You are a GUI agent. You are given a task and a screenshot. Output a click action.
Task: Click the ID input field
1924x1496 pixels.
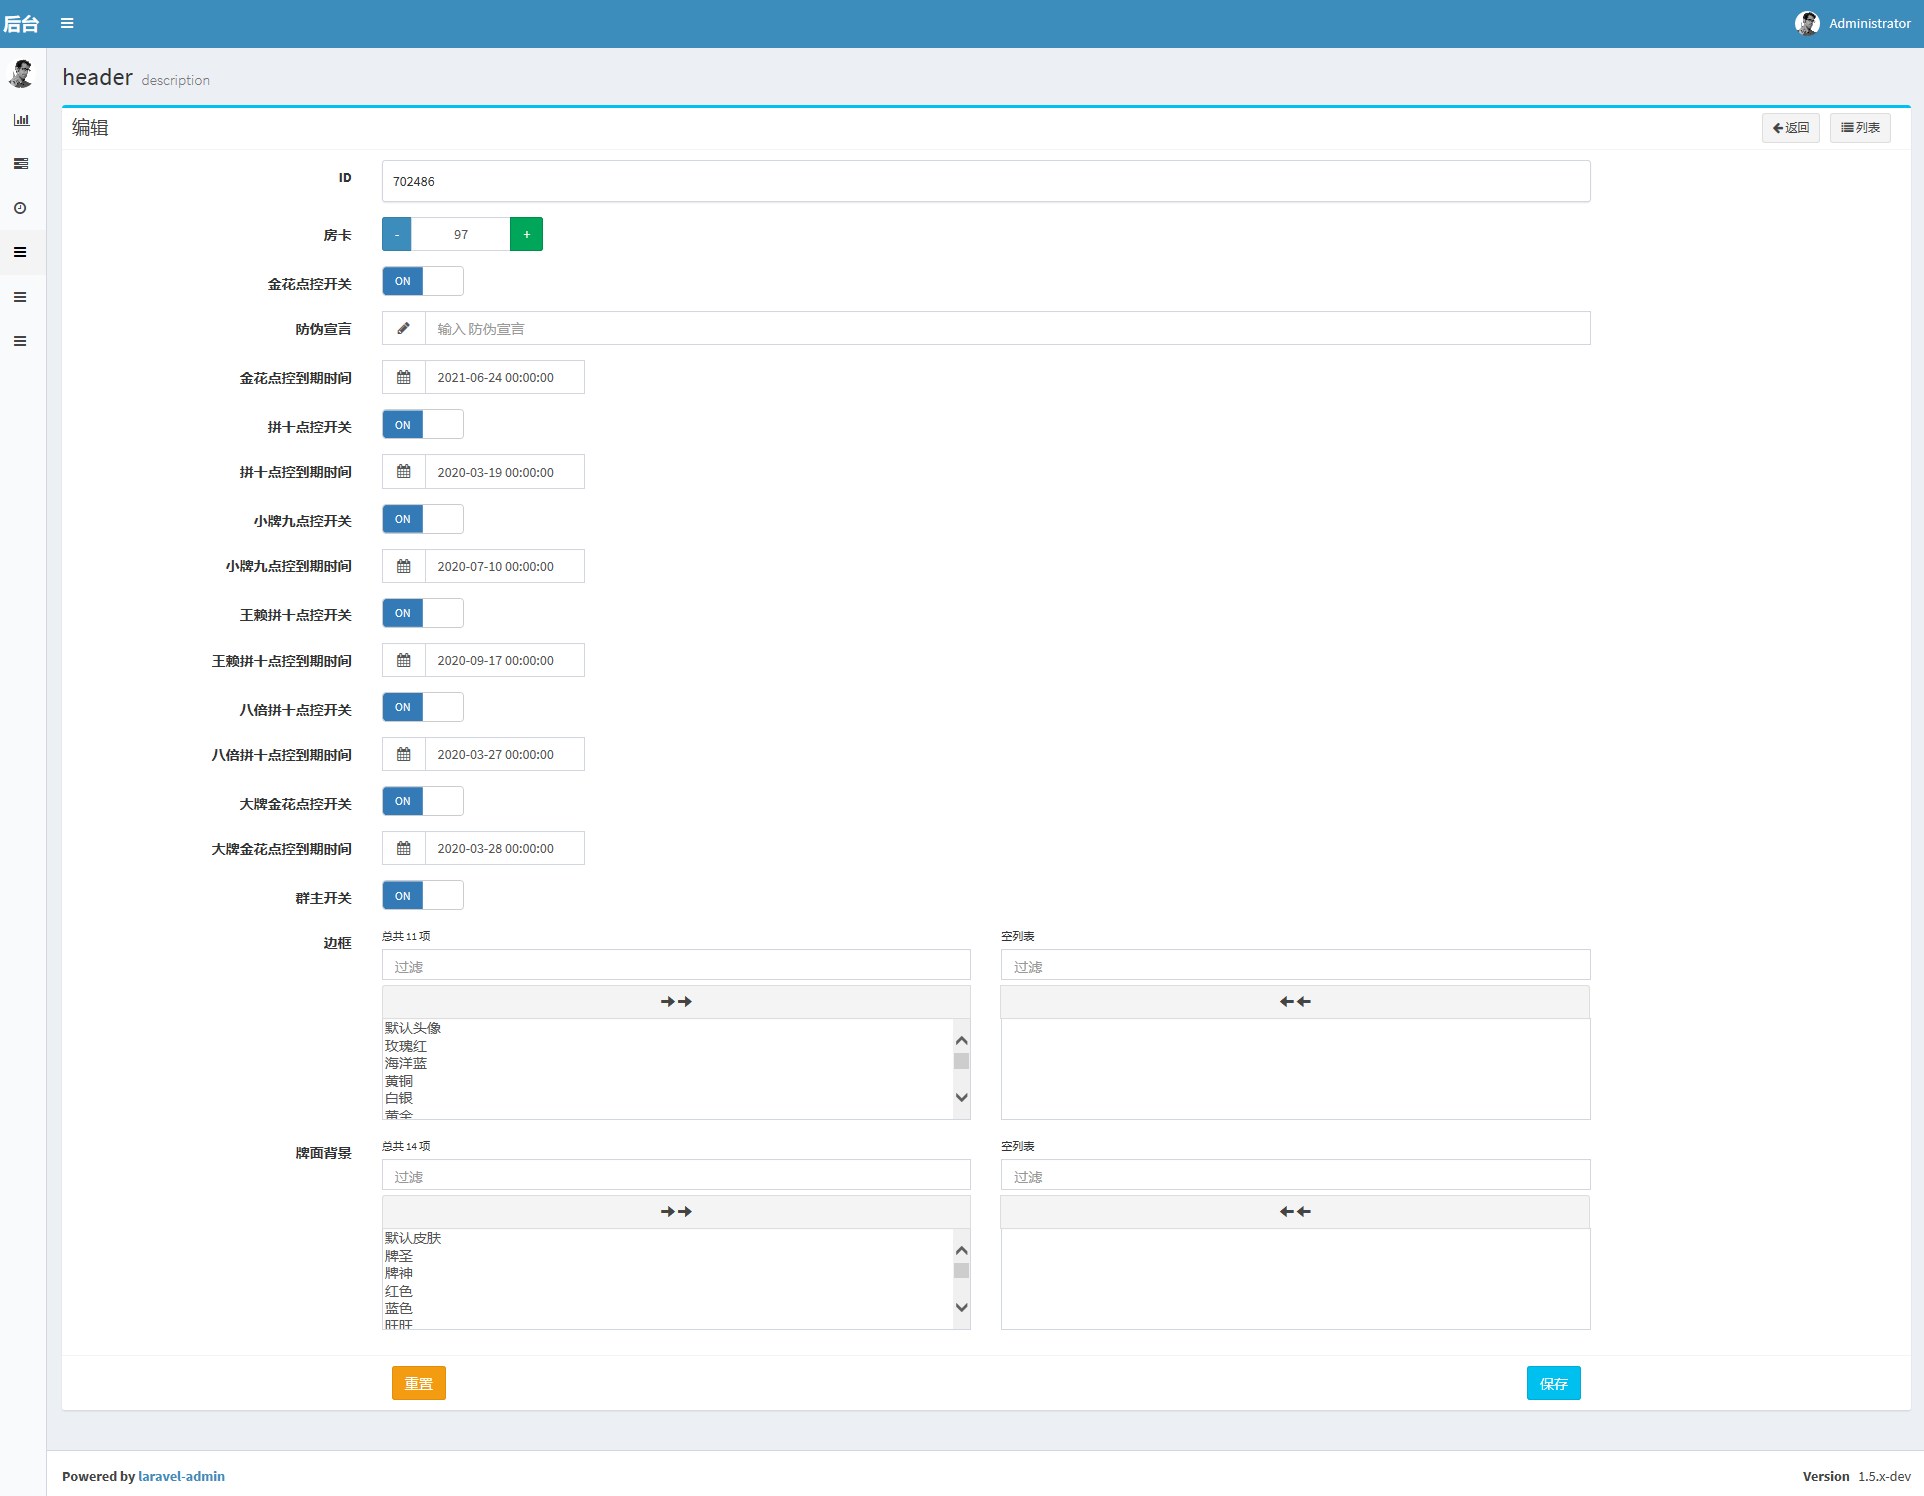986,181
